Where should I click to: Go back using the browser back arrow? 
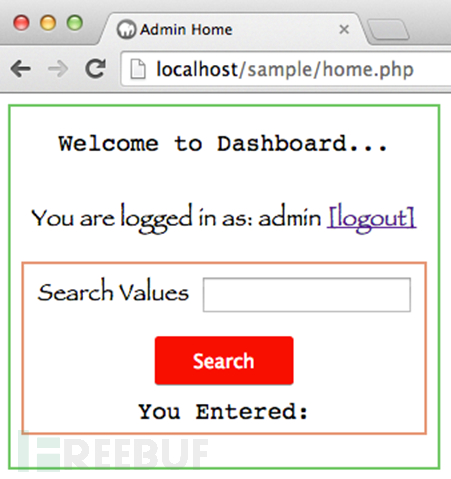pyautogui.click(x=21, y=69)
